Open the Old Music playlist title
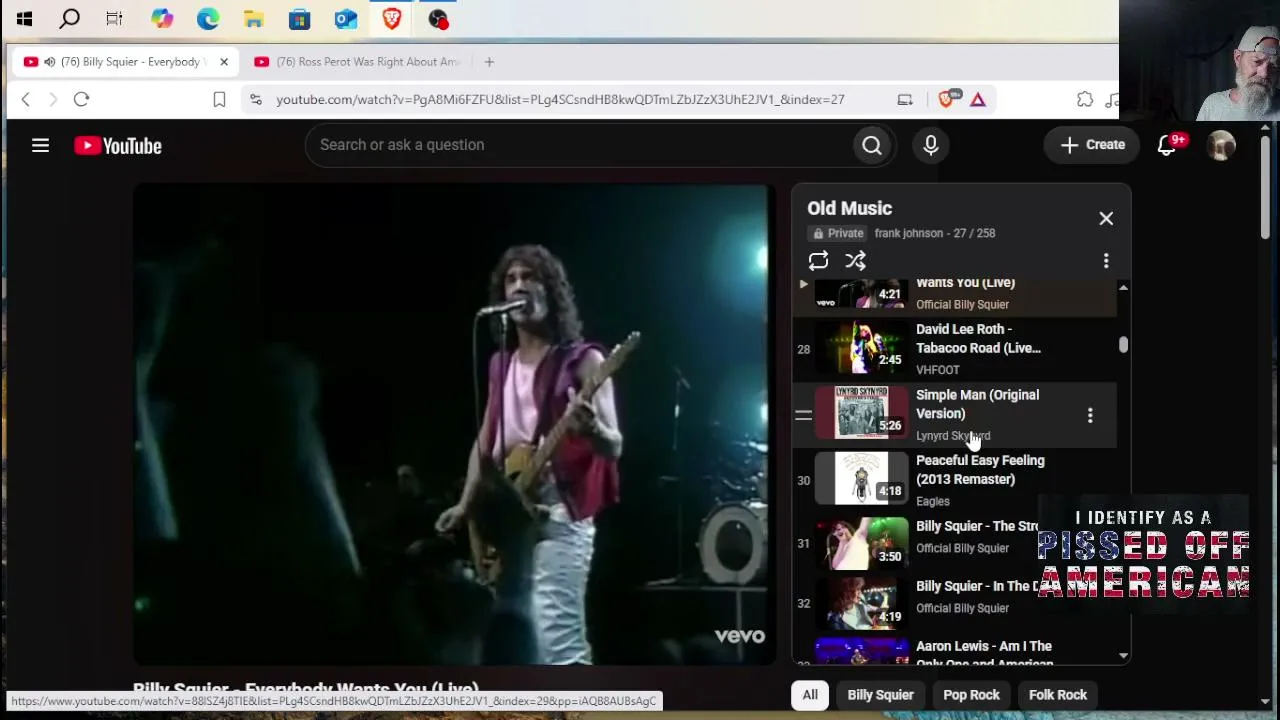Viewport: 1280px width, 720px height. (849, 208)
